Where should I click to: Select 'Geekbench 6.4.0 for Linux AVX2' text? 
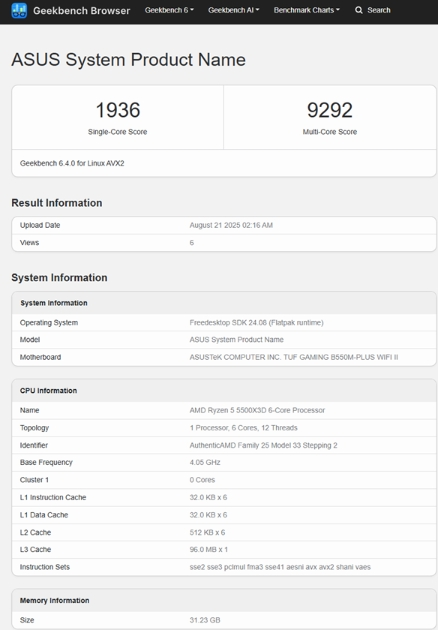pos(72,163)
